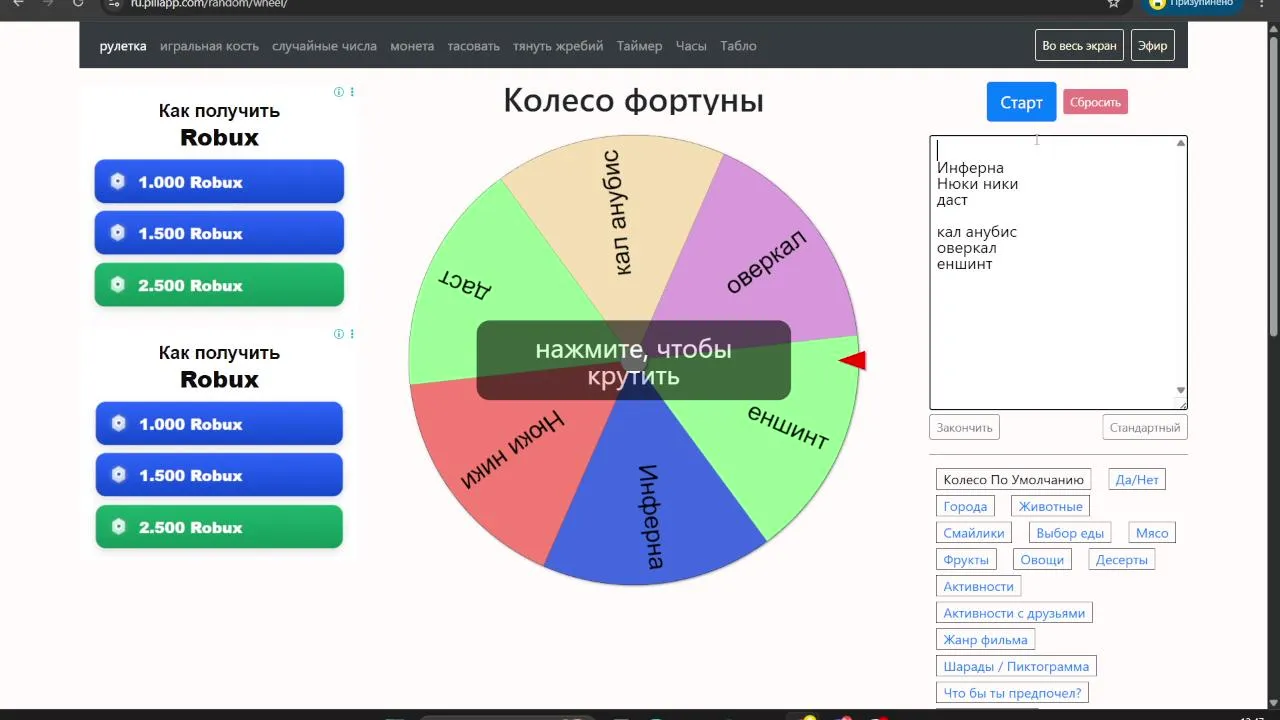Load the Шарады / Пиктограмма preset
This screenshot has width=1280, height=720.
1016,666
